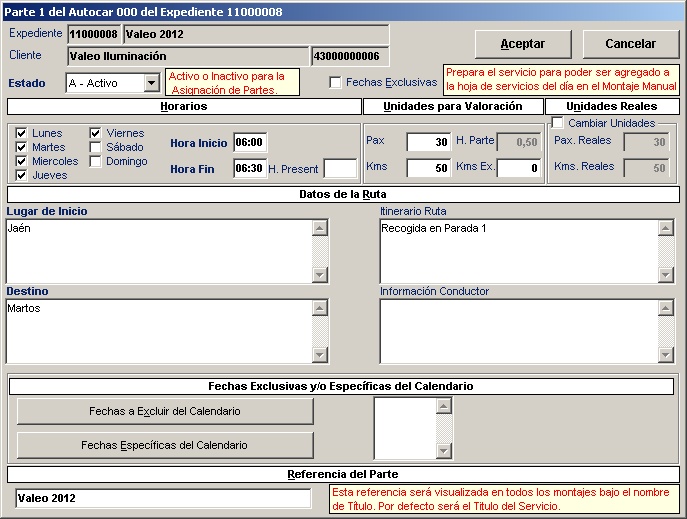Click Destino scroll down arrow

coord(320,355)
